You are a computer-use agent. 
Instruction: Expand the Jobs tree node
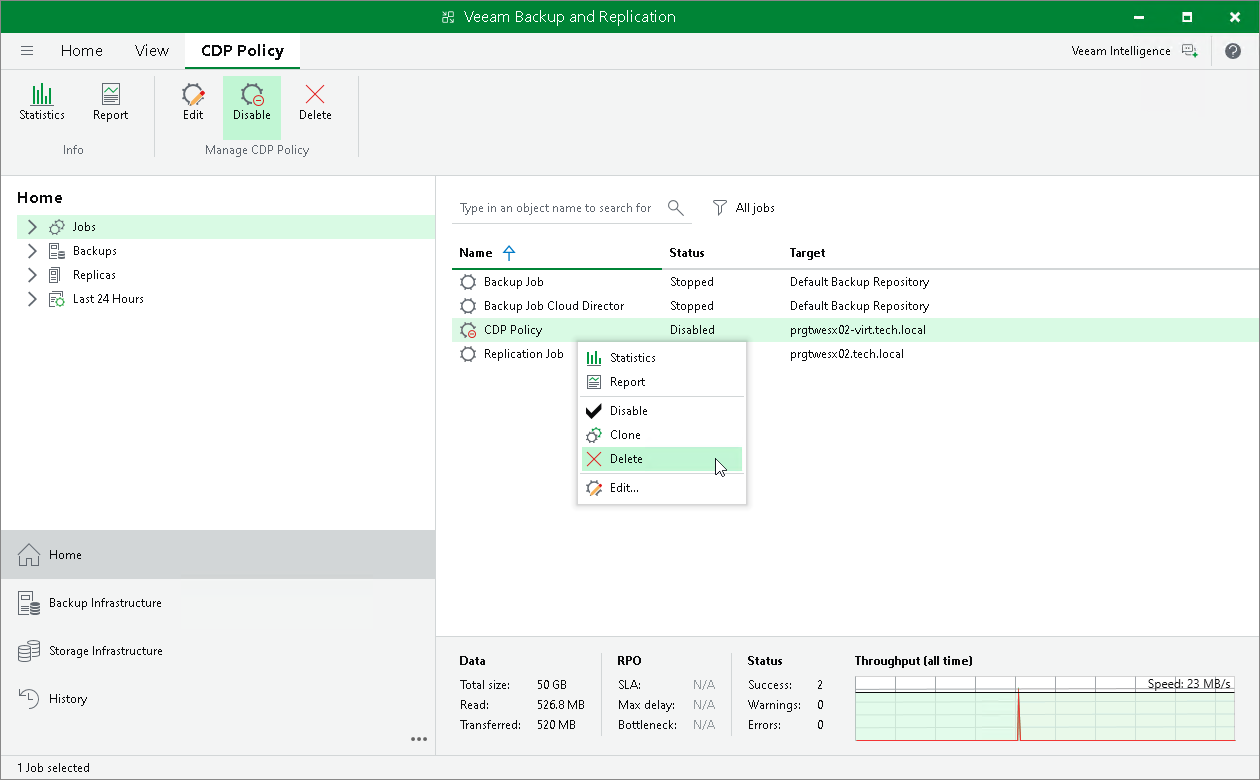point(32,227)
